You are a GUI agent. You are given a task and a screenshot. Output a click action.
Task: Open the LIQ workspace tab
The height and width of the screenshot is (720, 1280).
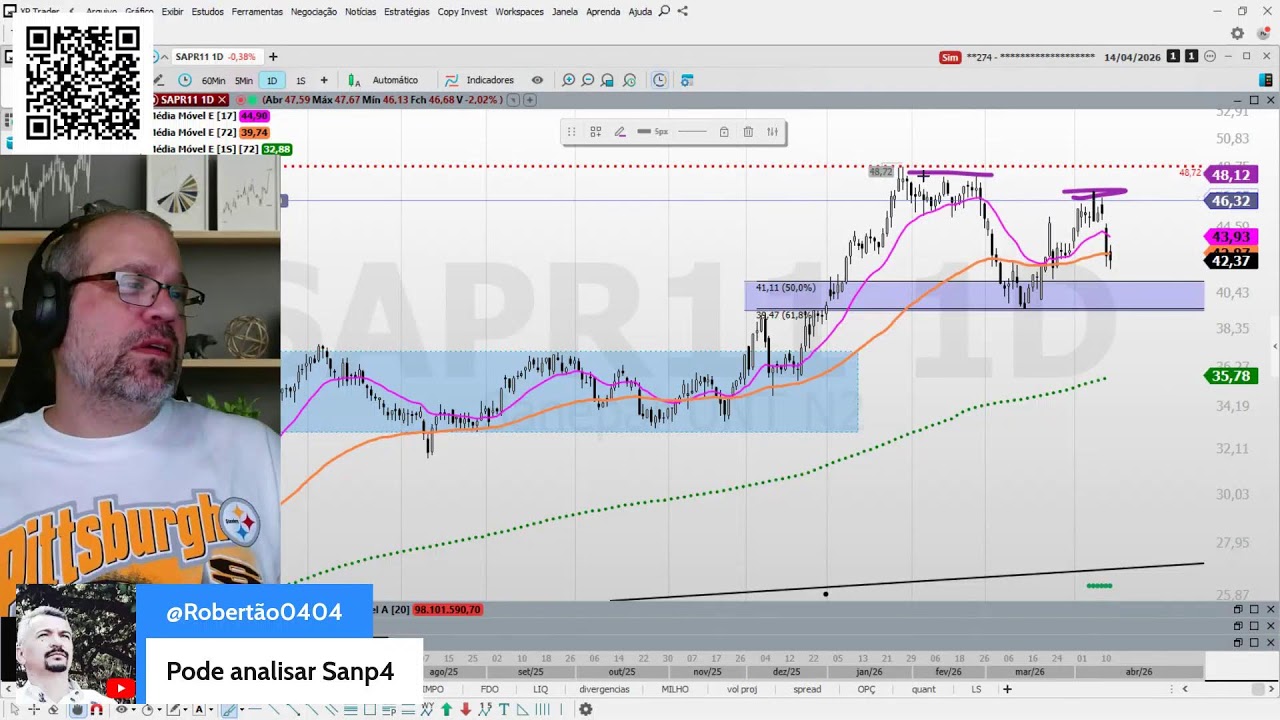pos(540,689)
